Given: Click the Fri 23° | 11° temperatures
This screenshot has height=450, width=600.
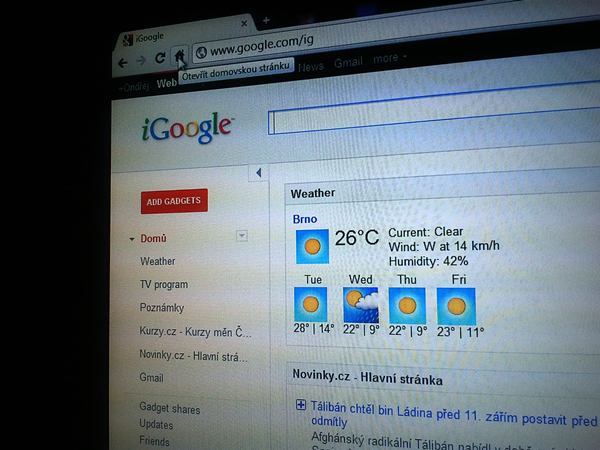Looking at the screenshot, I should coord(460,331).
